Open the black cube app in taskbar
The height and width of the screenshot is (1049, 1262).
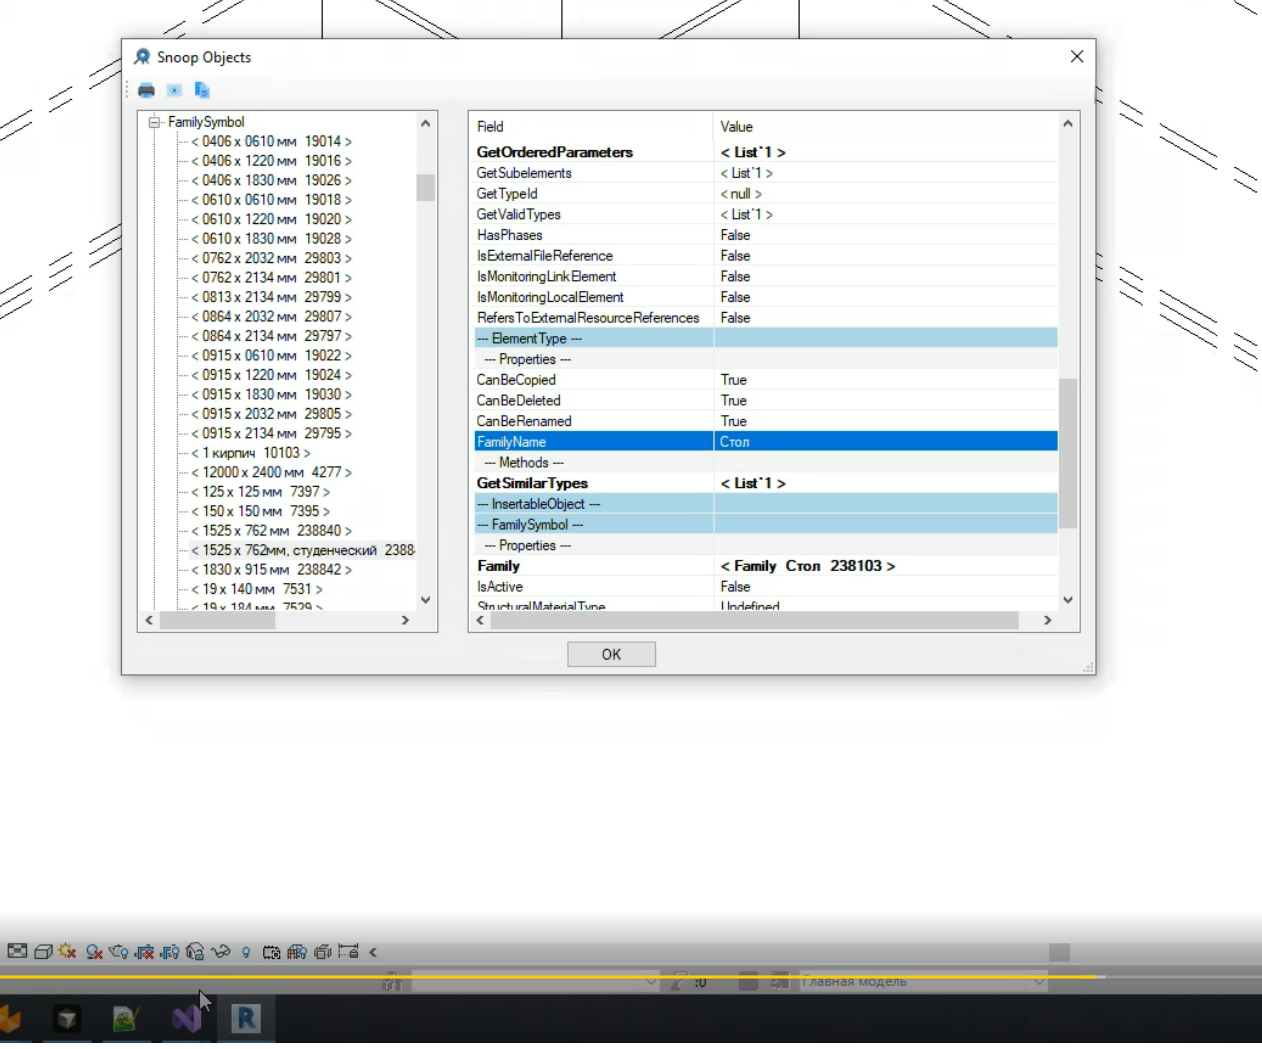(x=67, y=1018)
